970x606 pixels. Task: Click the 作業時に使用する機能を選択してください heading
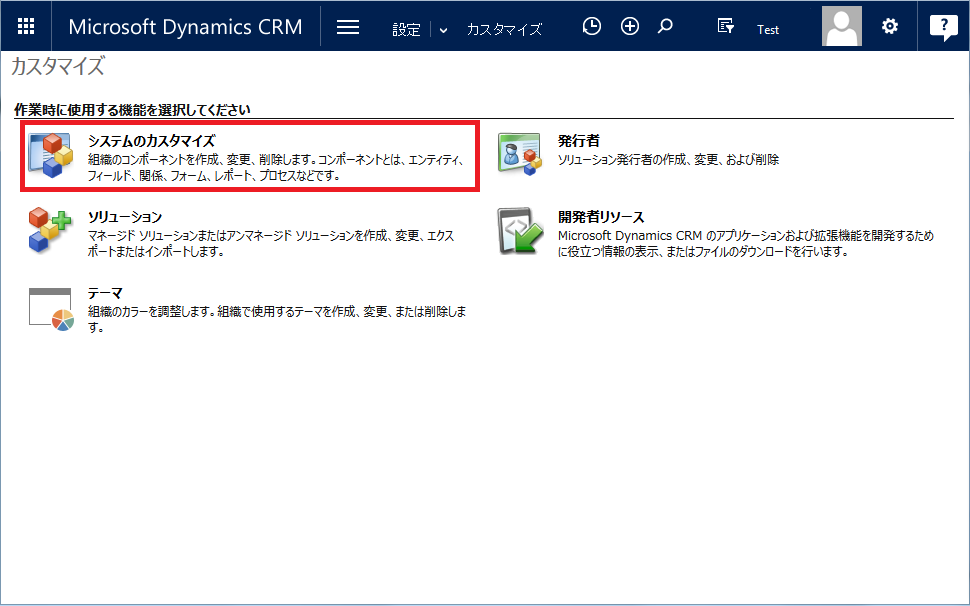point(132,109)
